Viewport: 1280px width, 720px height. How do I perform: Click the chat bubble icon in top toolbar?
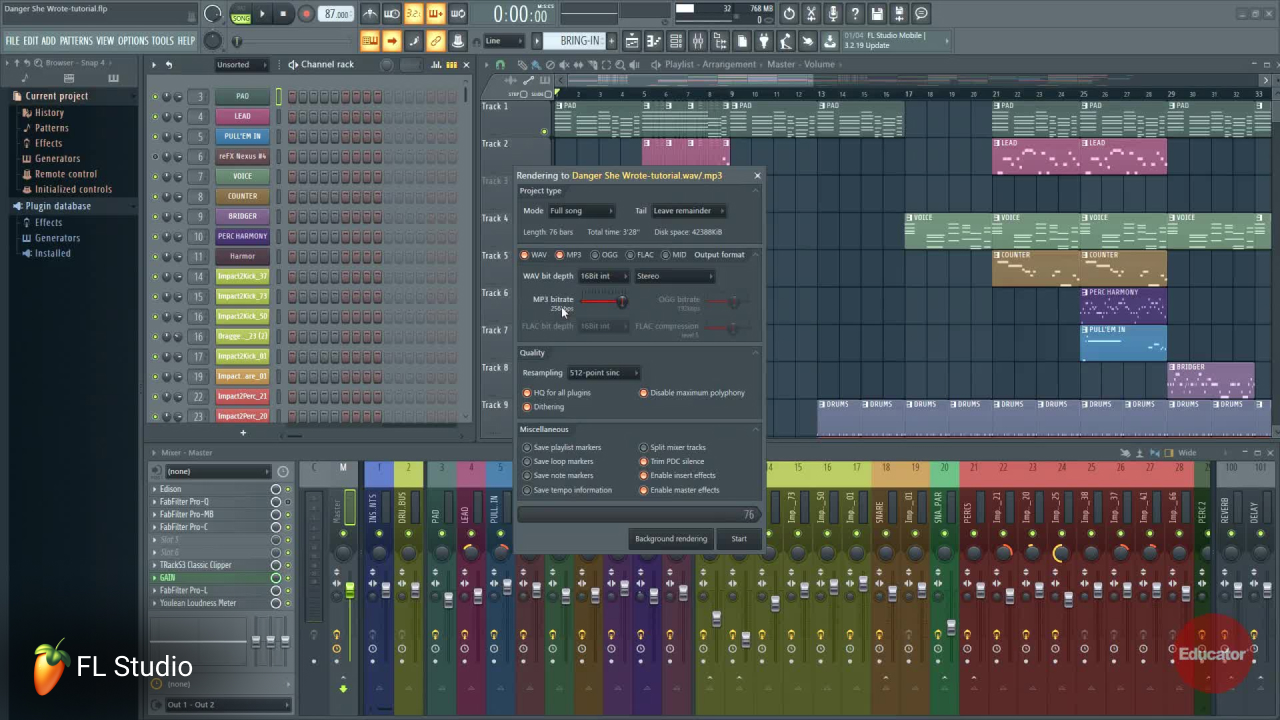921,14
